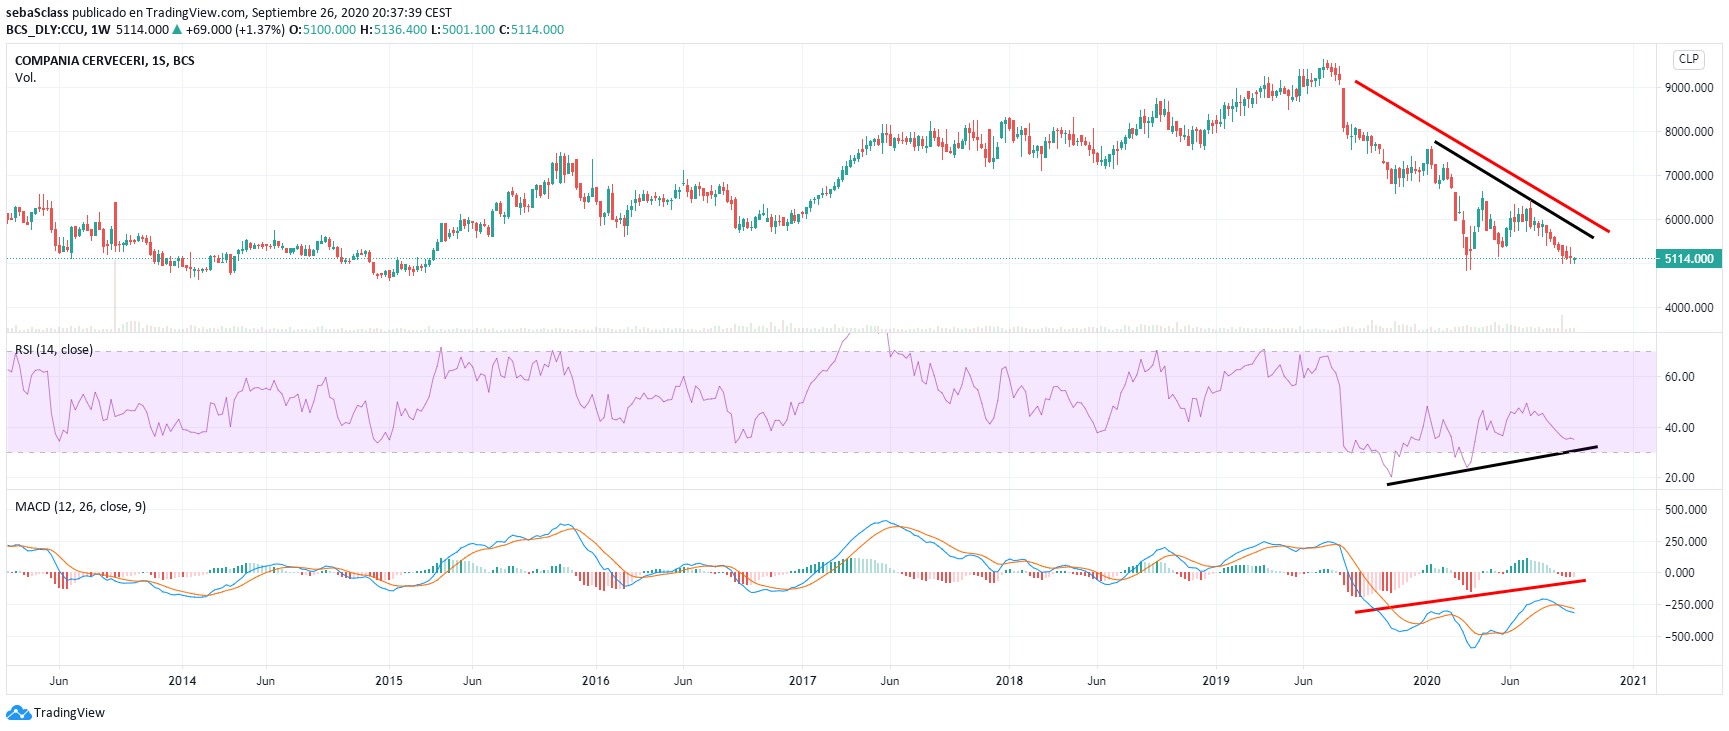Click the 2016 time axis label
Viewport: 1729px width, 731px height.
point(596,681)
